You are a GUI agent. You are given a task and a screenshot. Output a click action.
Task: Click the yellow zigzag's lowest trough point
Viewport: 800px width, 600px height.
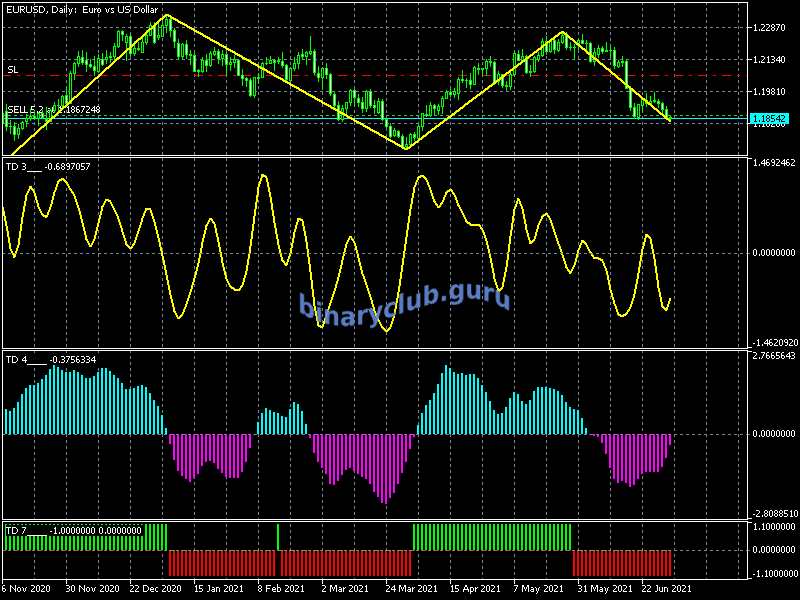(x=406, y=149)
